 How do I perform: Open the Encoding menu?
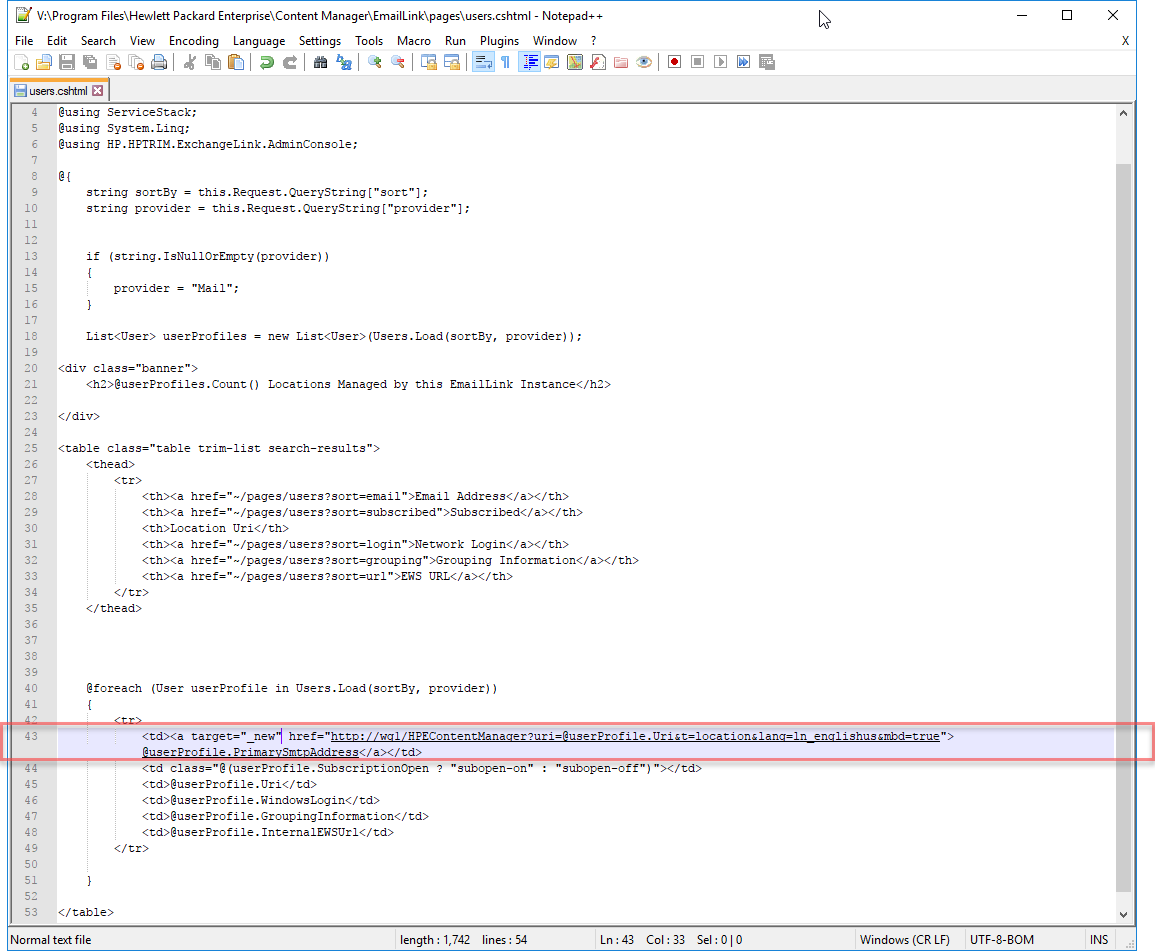(x=194, y=41)
